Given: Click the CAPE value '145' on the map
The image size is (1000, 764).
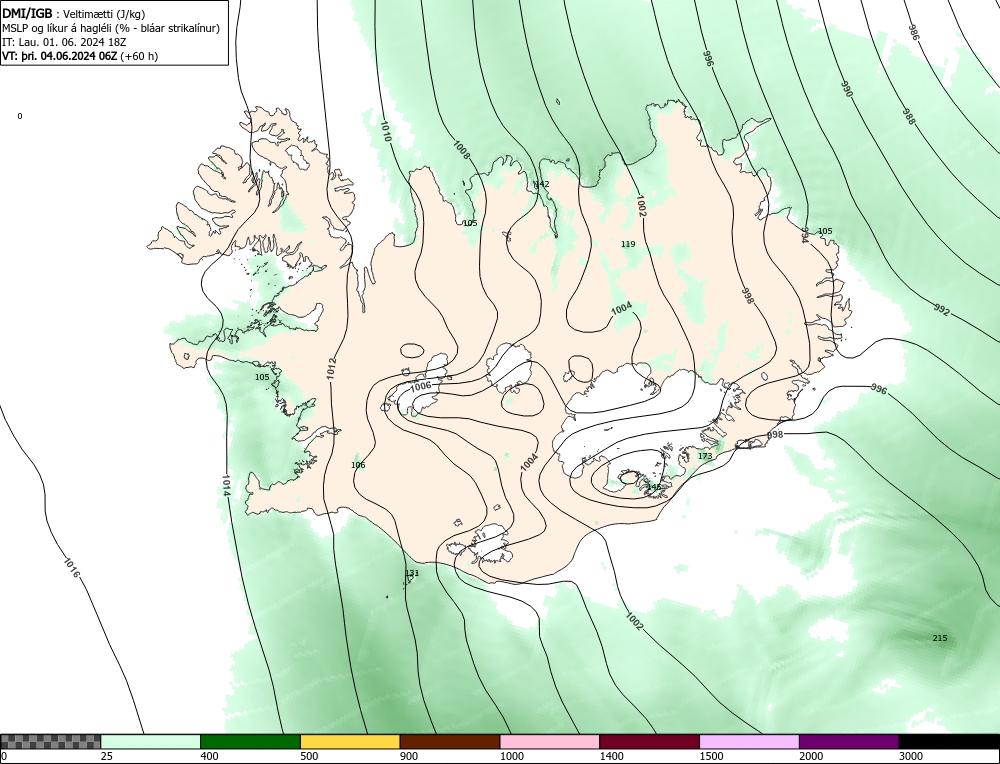Looking at the screenshot, I should (654, 487).
